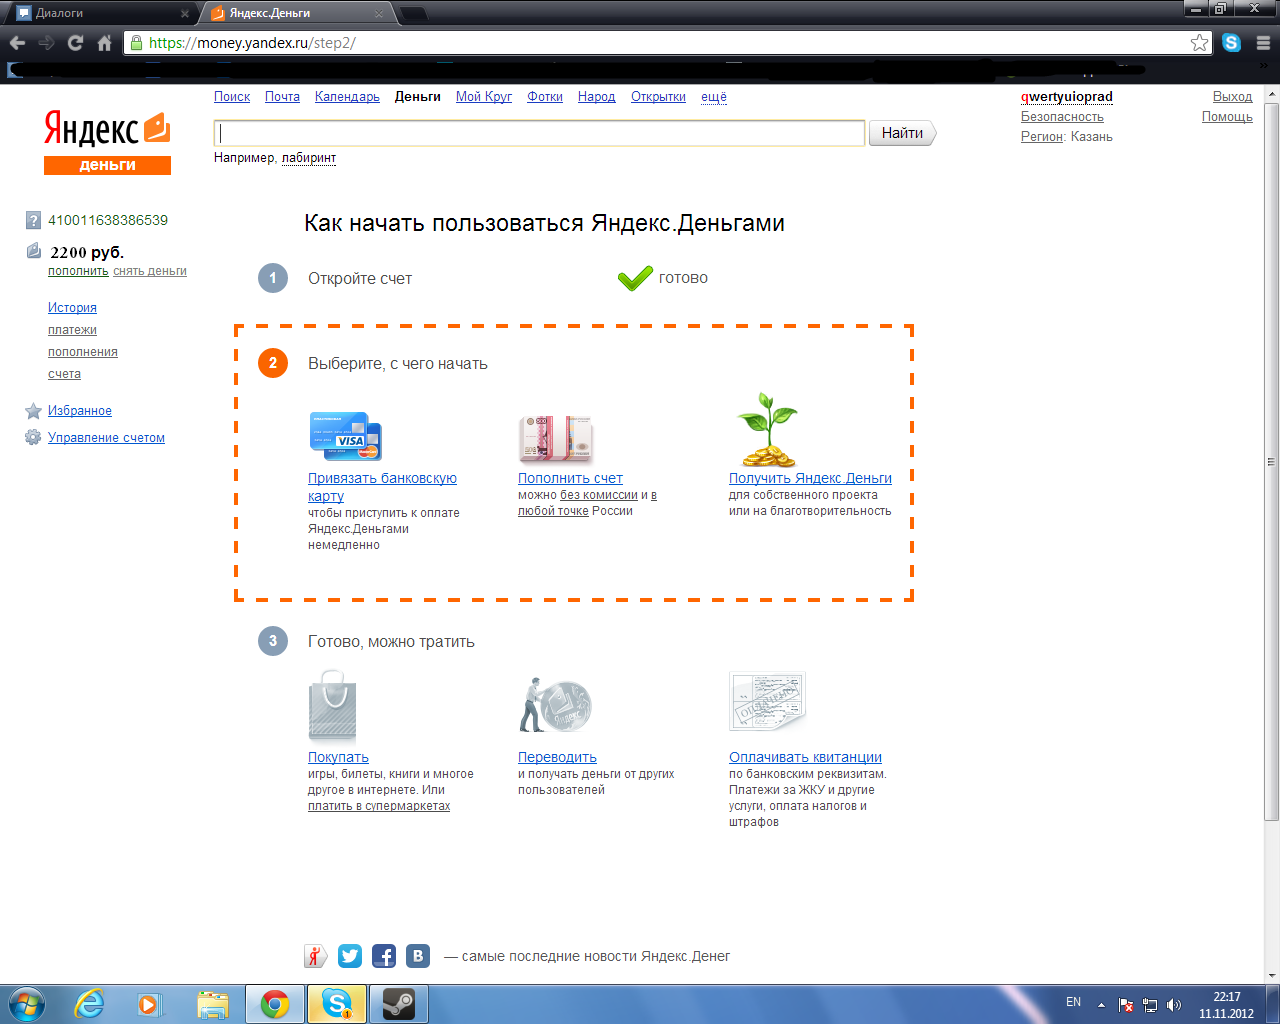This screenshot has width=1280, height=1024.
Task: Click the question mark icon beside account number
Action: [x=33, y=220]
